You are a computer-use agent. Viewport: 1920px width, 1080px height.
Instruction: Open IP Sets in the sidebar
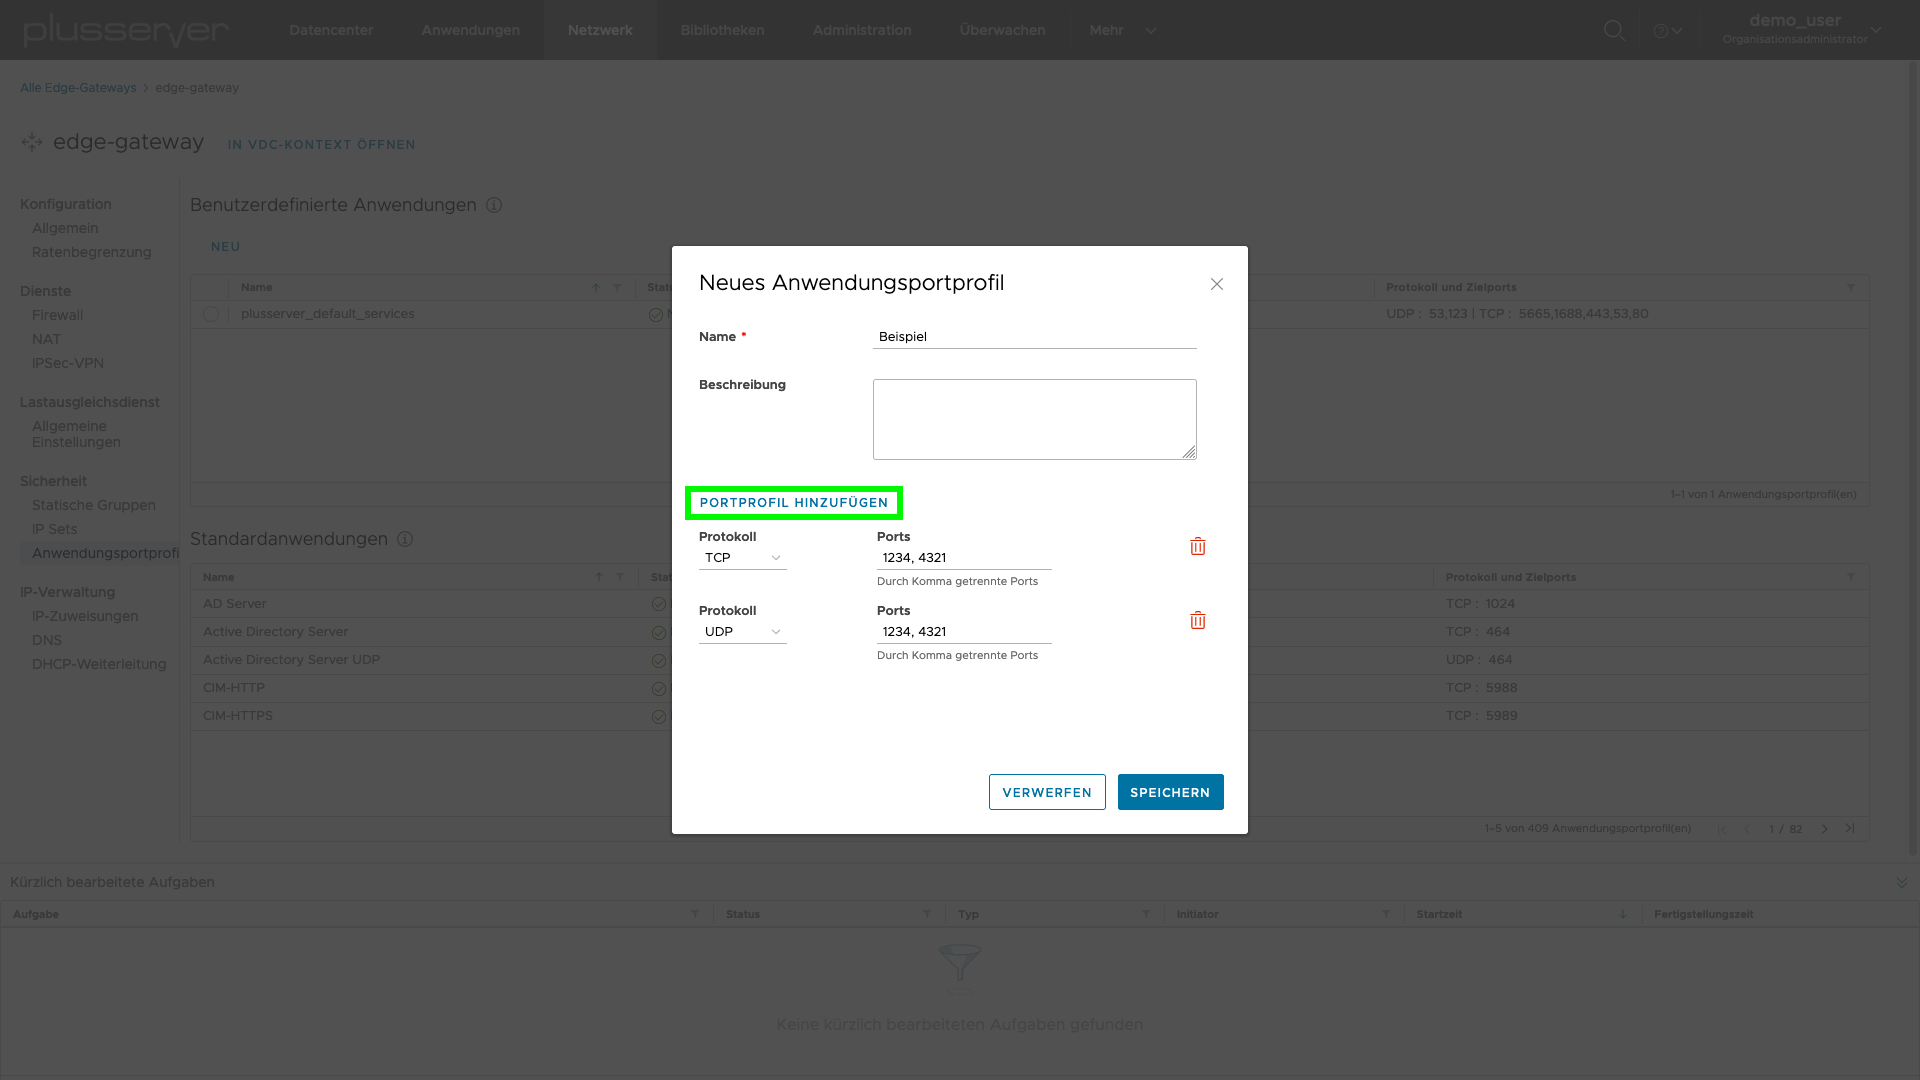pos(54,530)
